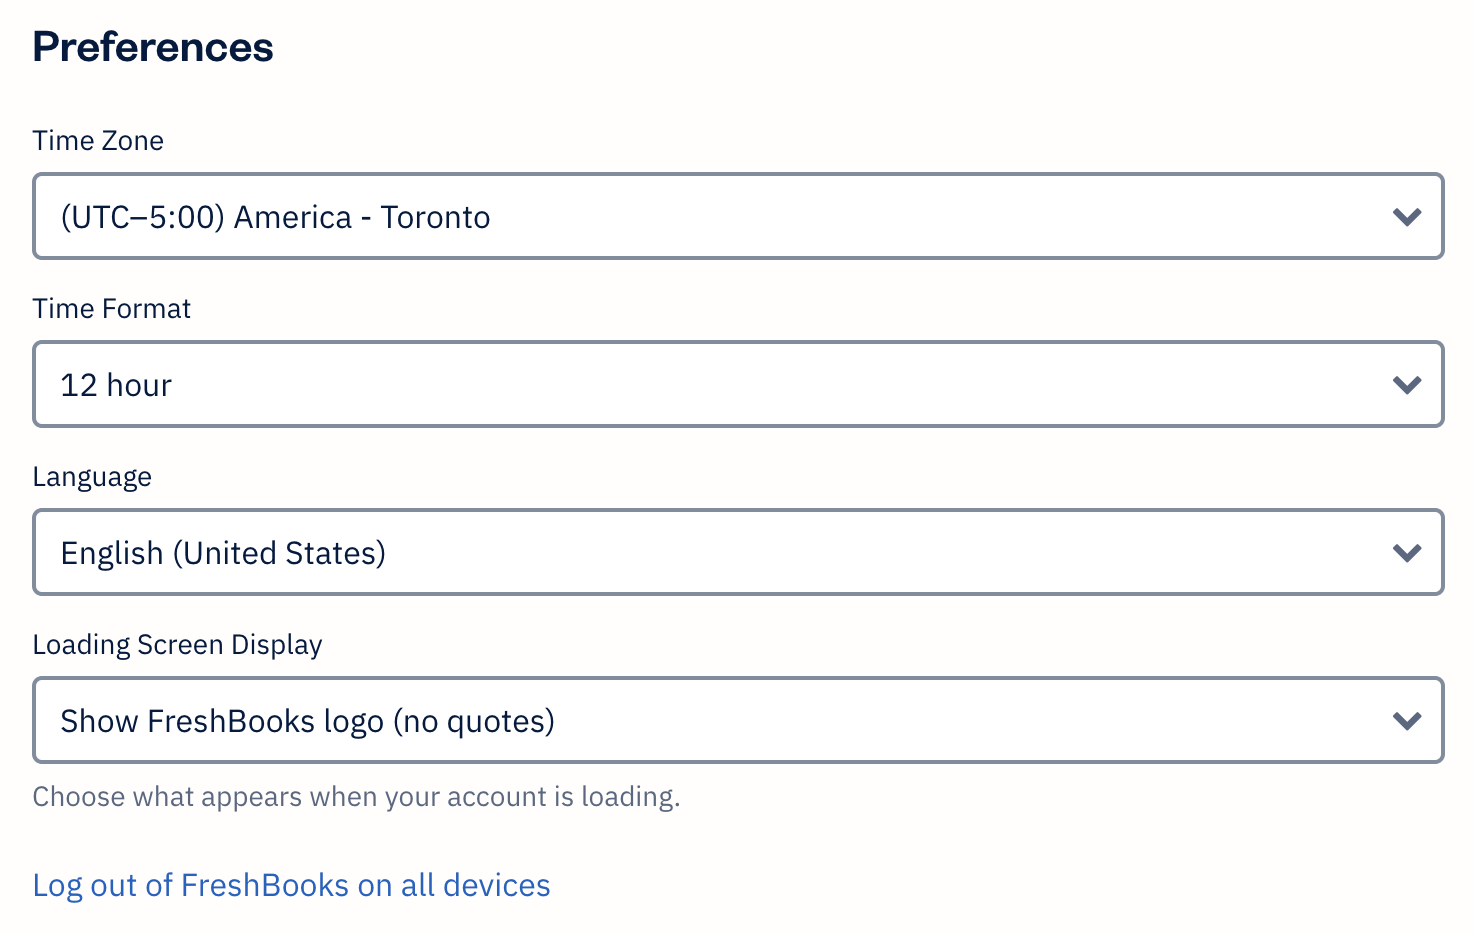The width and height of the screenshot is (1474, 934).
Task: Click the "Show FreshBooks logo (no quotes)" value
Action: [x=307, y=721]
